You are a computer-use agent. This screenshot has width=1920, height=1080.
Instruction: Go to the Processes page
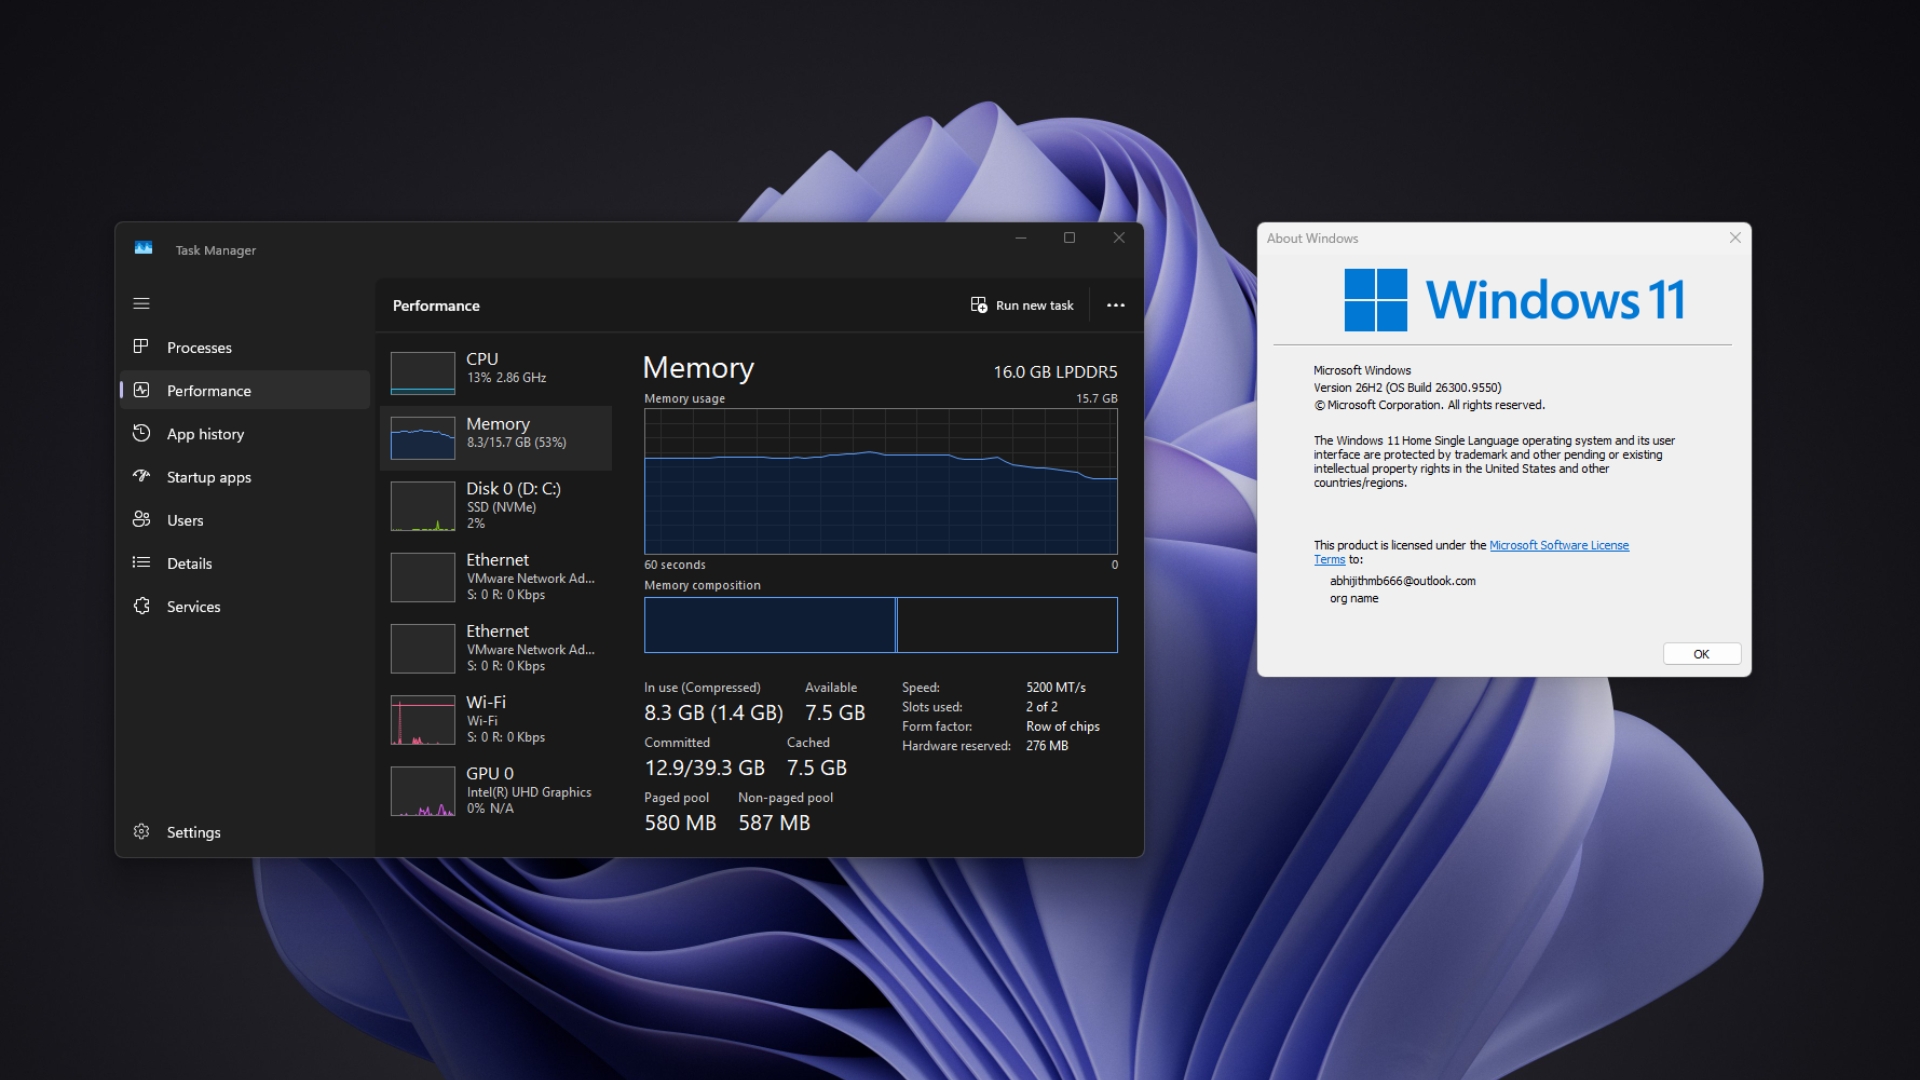245,347
